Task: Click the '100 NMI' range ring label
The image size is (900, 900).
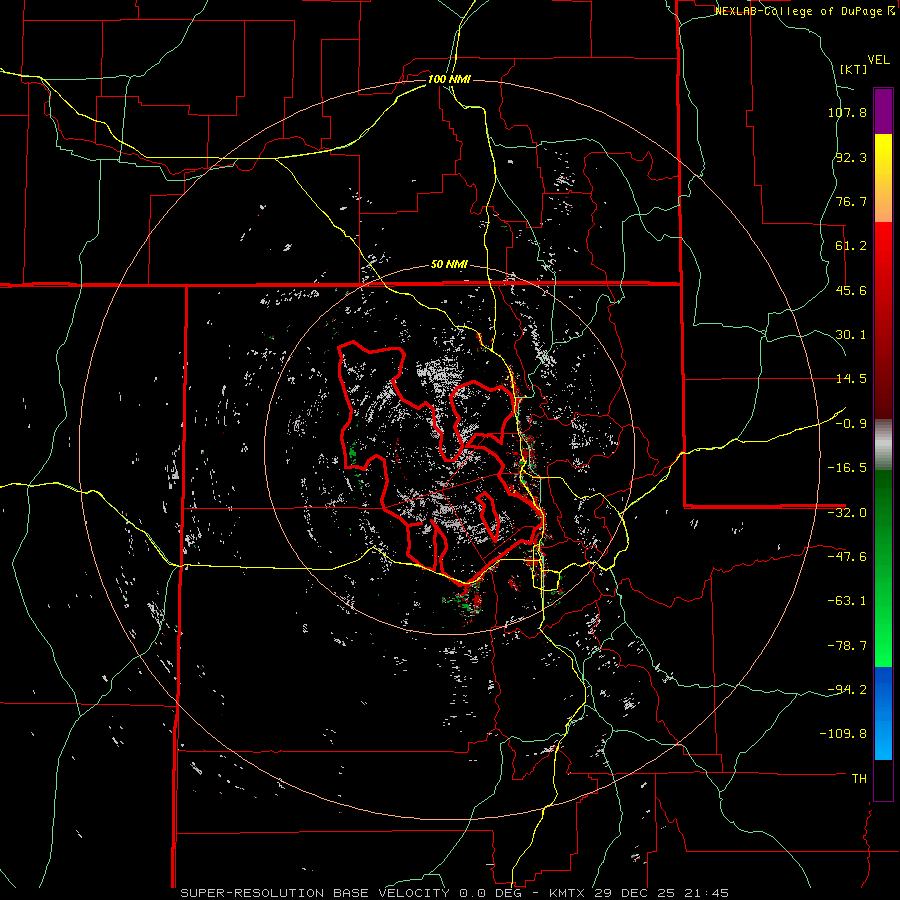Action: tap(449, 79)
